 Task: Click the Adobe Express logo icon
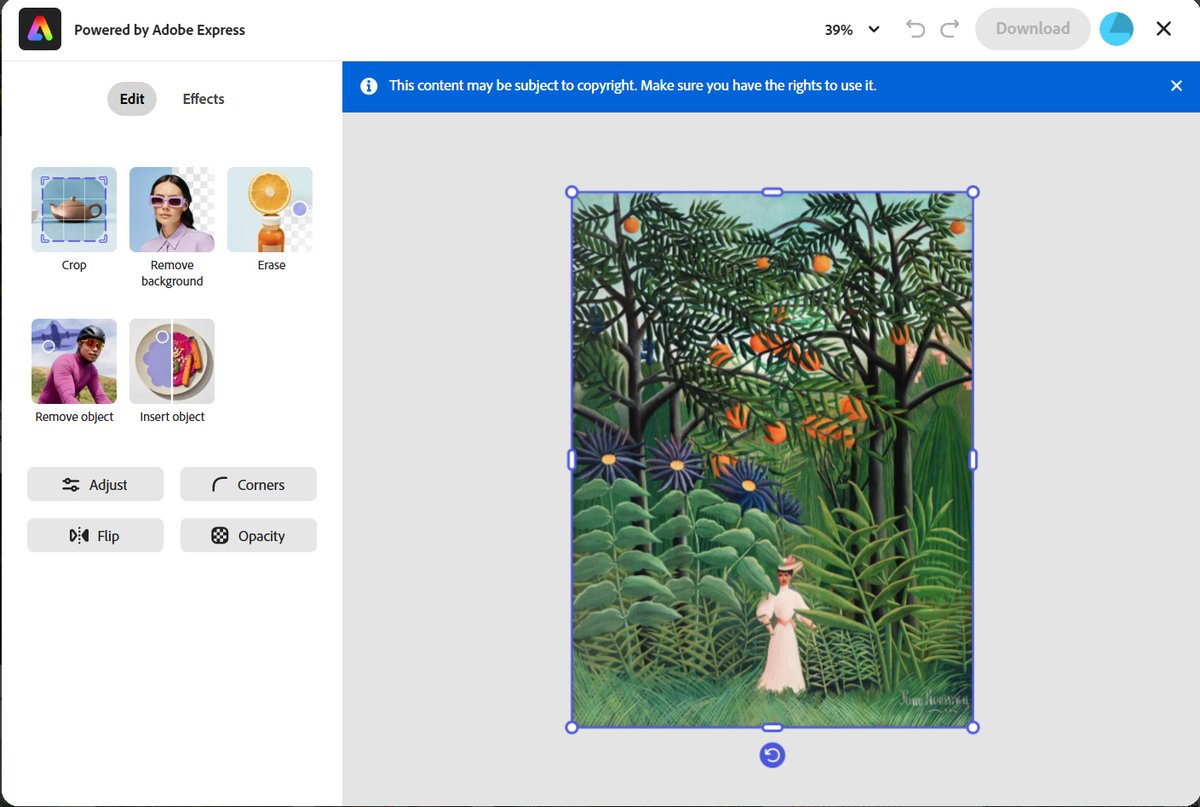pyautogui.click(x=40, y=29)
